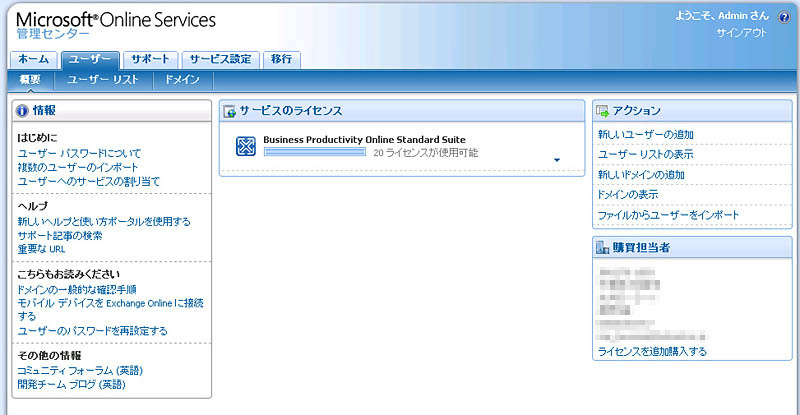Click the Business Productivity Online Suite icon
The width and height of the screenshot is (800, 415).
[245, 146]
